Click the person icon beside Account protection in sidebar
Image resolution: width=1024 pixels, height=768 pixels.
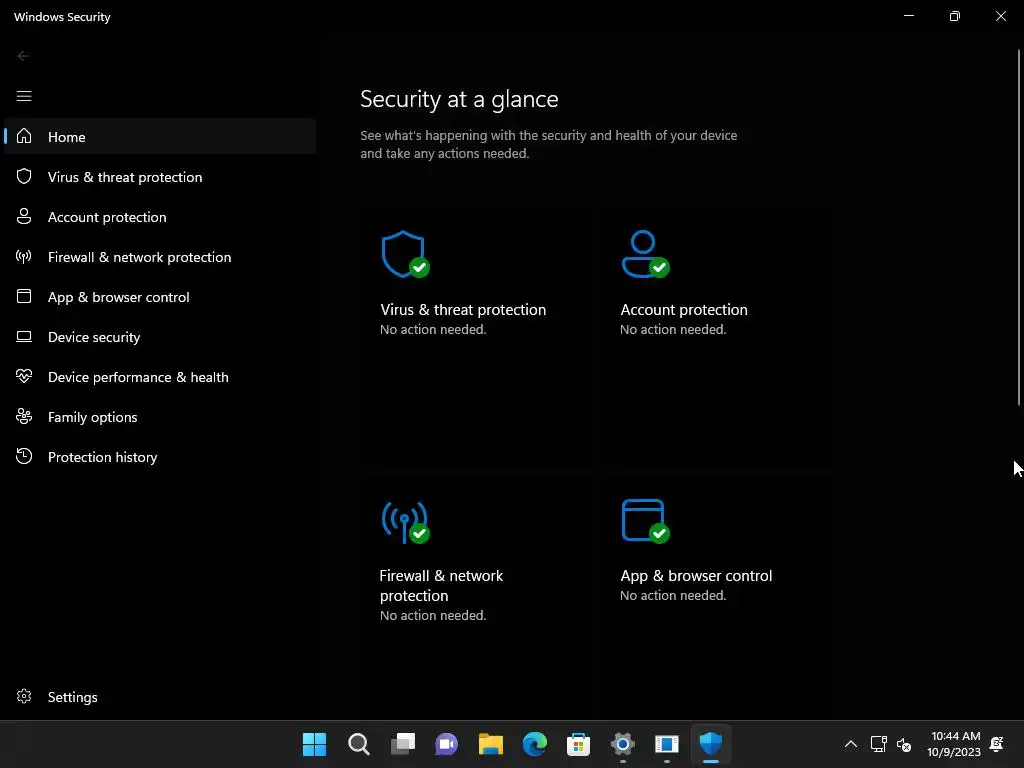tap(24, 216)
